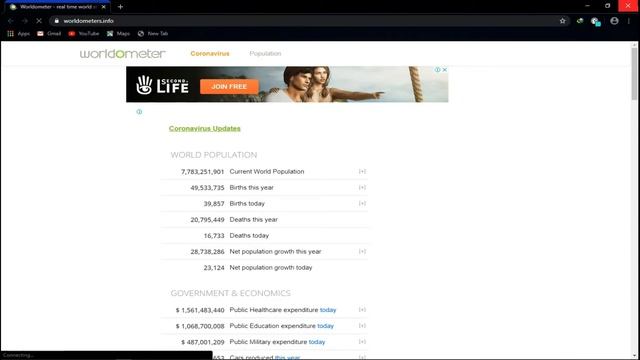
Task: Click the worldometer logo
Action: (123, 53)
